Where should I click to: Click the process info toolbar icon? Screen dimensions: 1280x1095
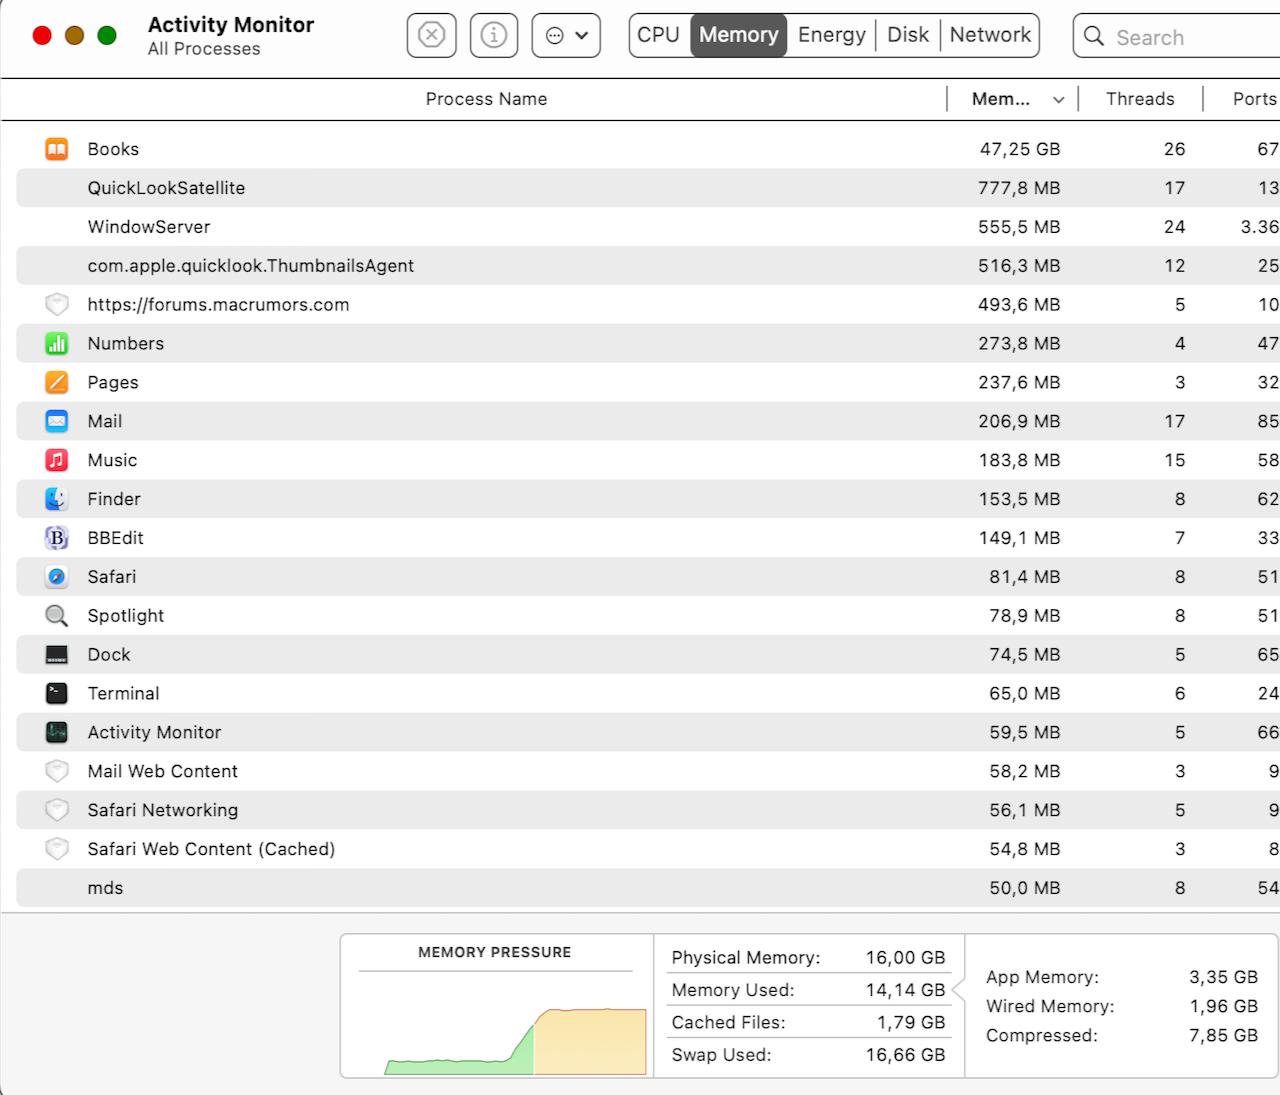(494, 36)
